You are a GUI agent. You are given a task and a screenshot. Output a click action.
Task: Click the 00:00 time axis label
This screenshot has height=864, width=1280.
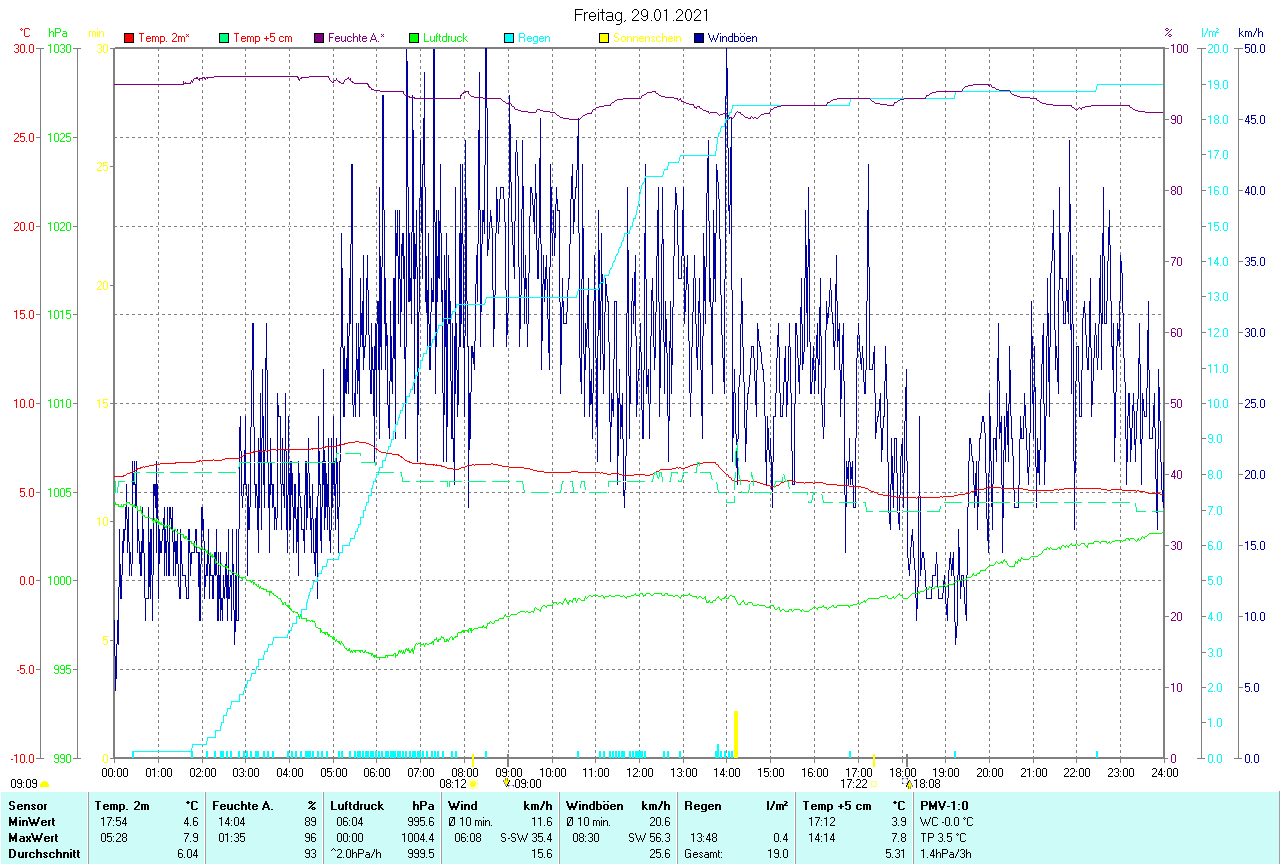pyautogui.click(x=115, y=772)
